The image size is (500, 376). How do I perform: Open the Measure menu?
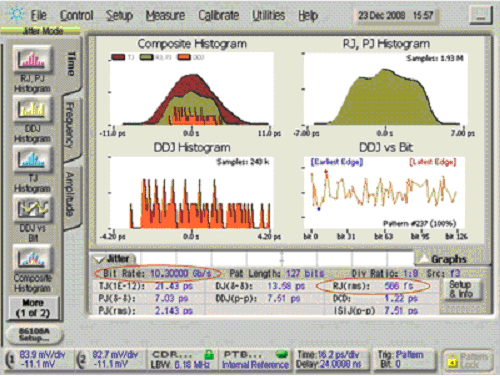[165, 15]
